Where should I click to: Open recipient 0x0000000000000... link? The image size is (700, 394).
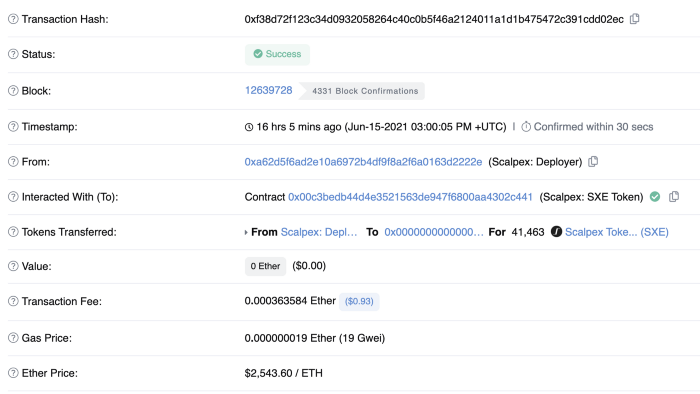tap(434, 232)
